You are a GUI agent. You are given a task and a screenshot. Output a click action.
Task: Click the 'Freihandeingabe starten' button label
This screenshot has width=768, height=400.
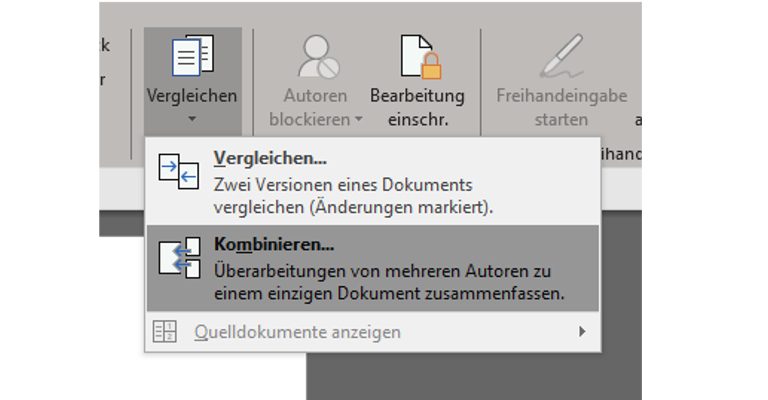[562, 108]
